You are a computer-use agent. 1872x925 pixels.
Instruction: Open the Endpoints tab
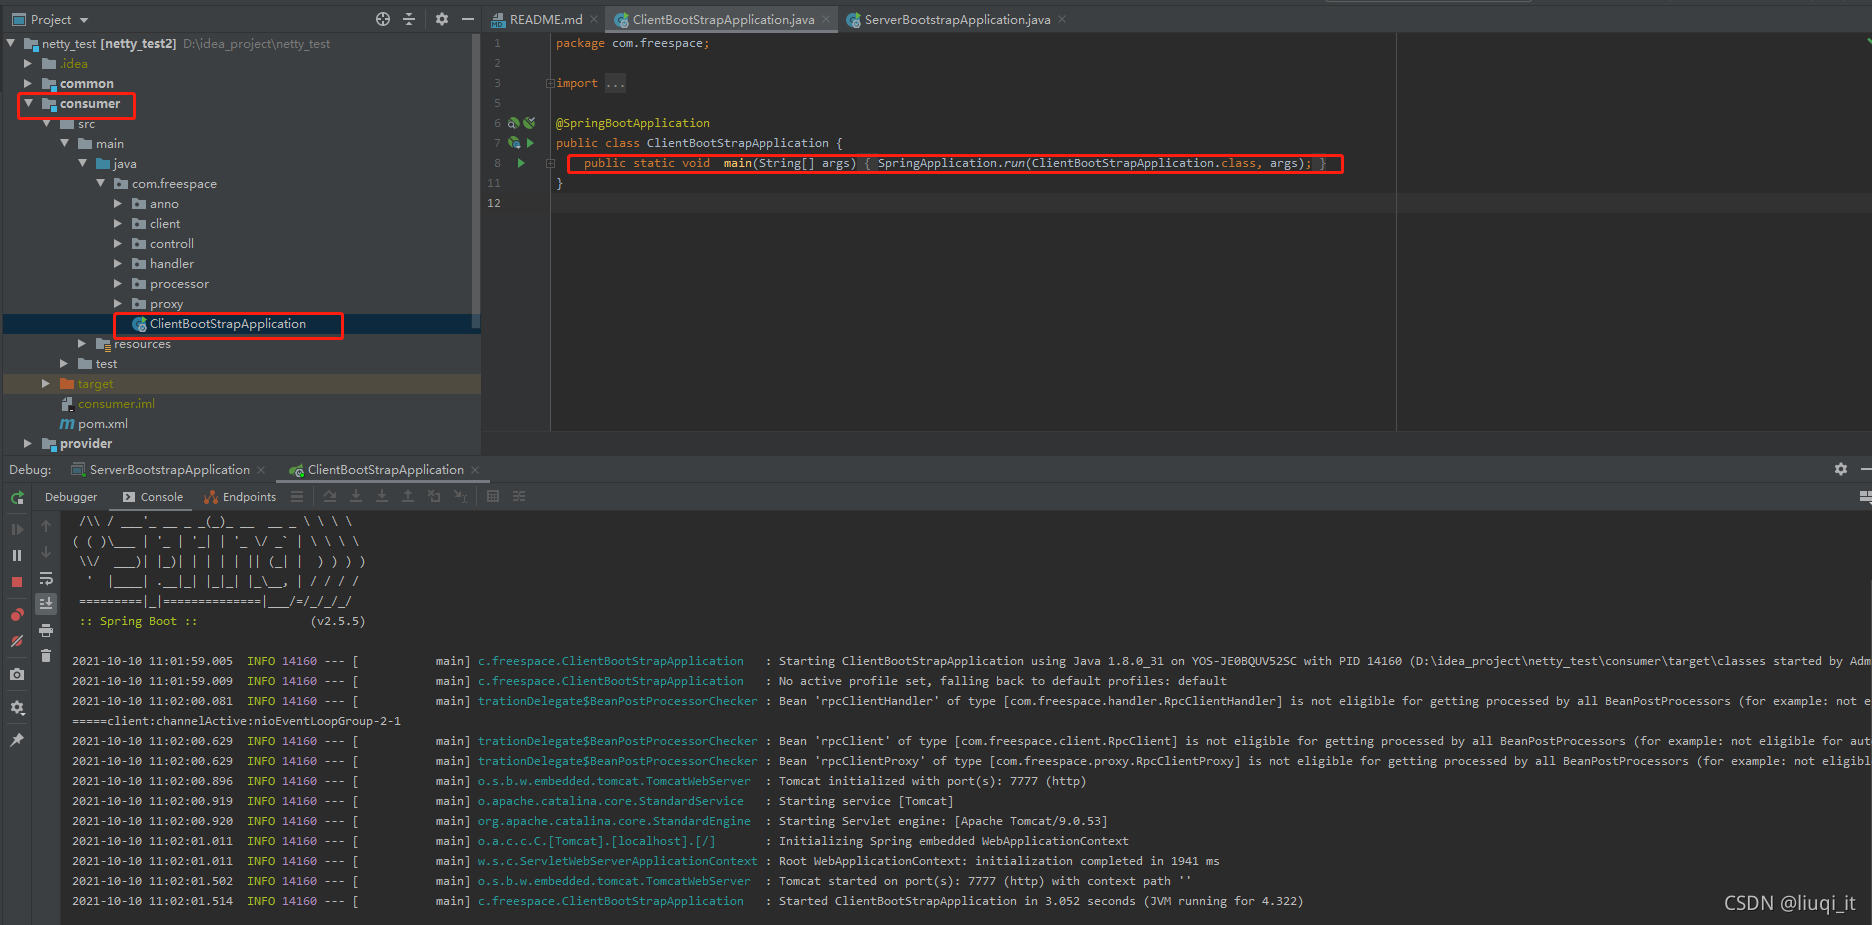[240, 496]
